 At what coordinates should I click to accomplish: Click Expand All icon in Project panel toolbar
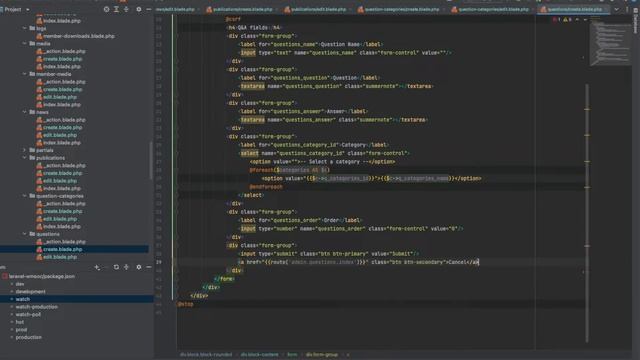pyautogui.click(x=116, y=9)
